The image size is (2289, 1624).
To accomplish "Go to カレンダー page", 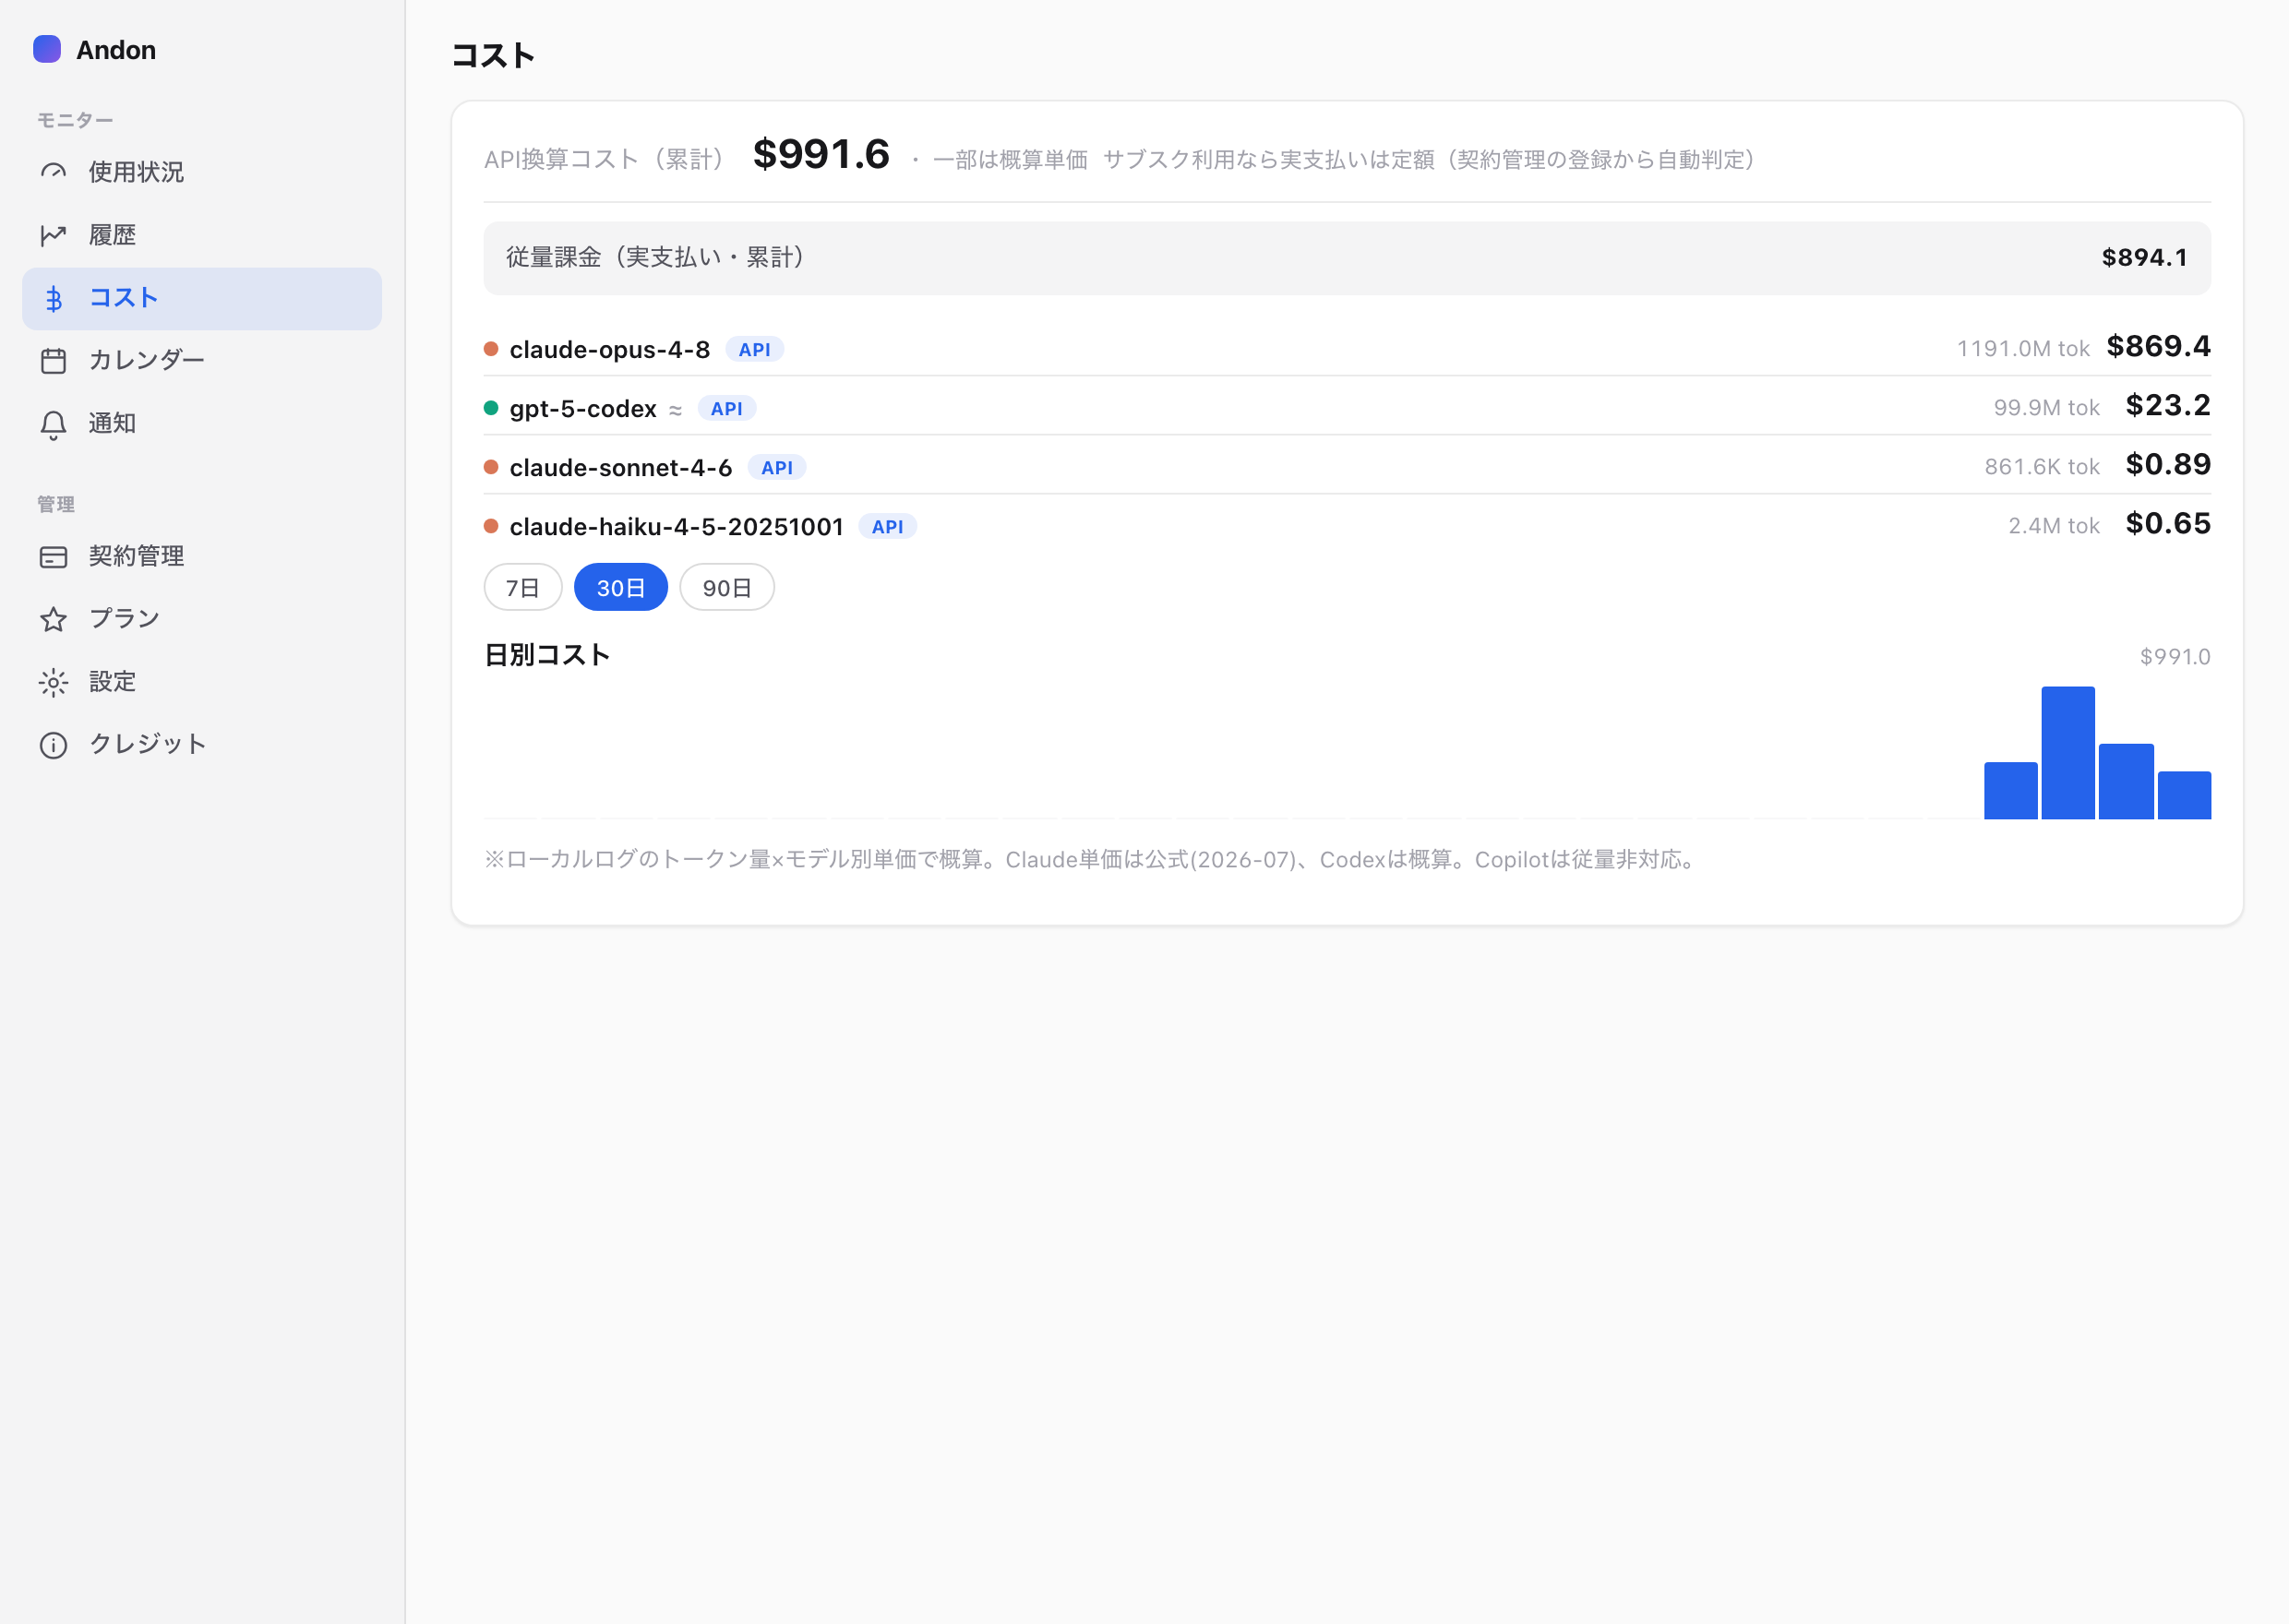I will point(202,360).
